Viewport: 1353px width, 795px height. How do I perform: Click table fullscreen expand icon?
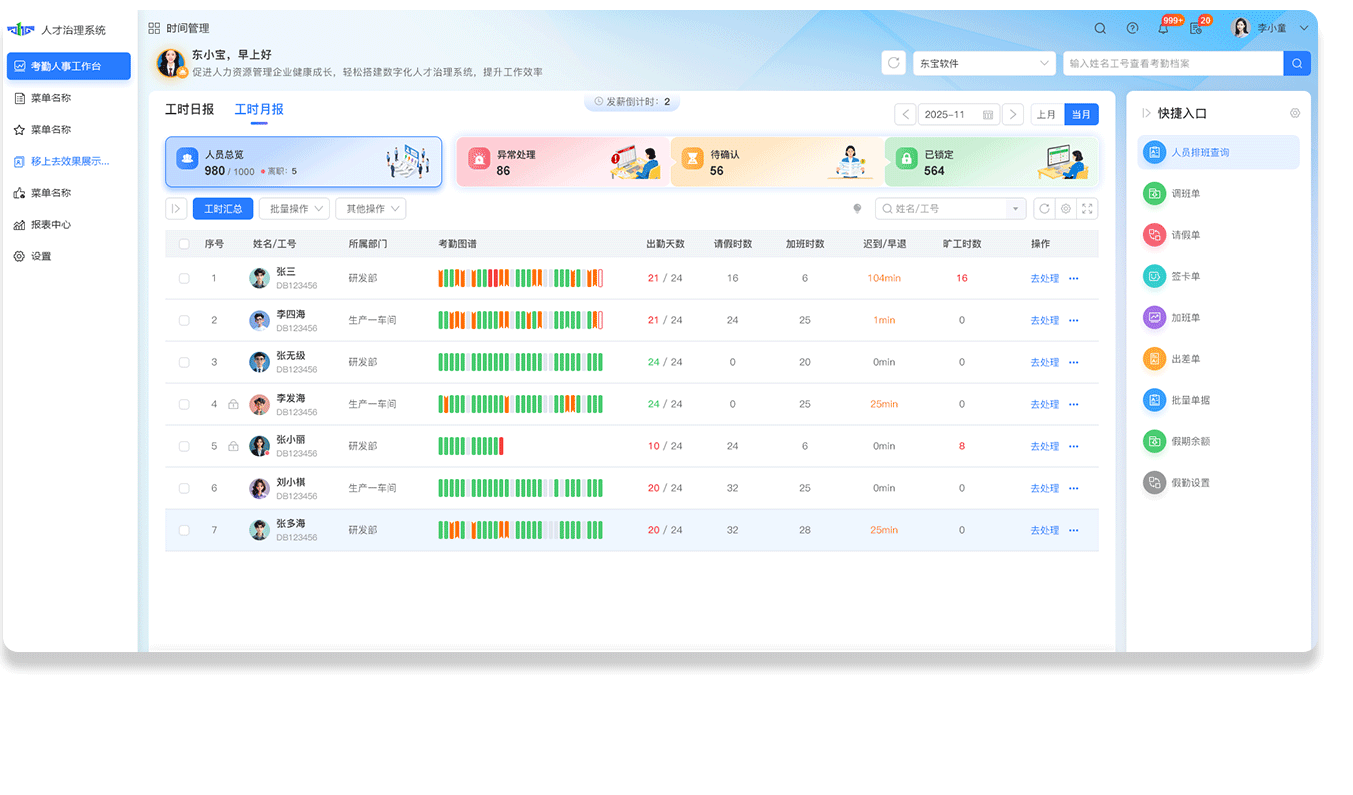click(1087, 209)
